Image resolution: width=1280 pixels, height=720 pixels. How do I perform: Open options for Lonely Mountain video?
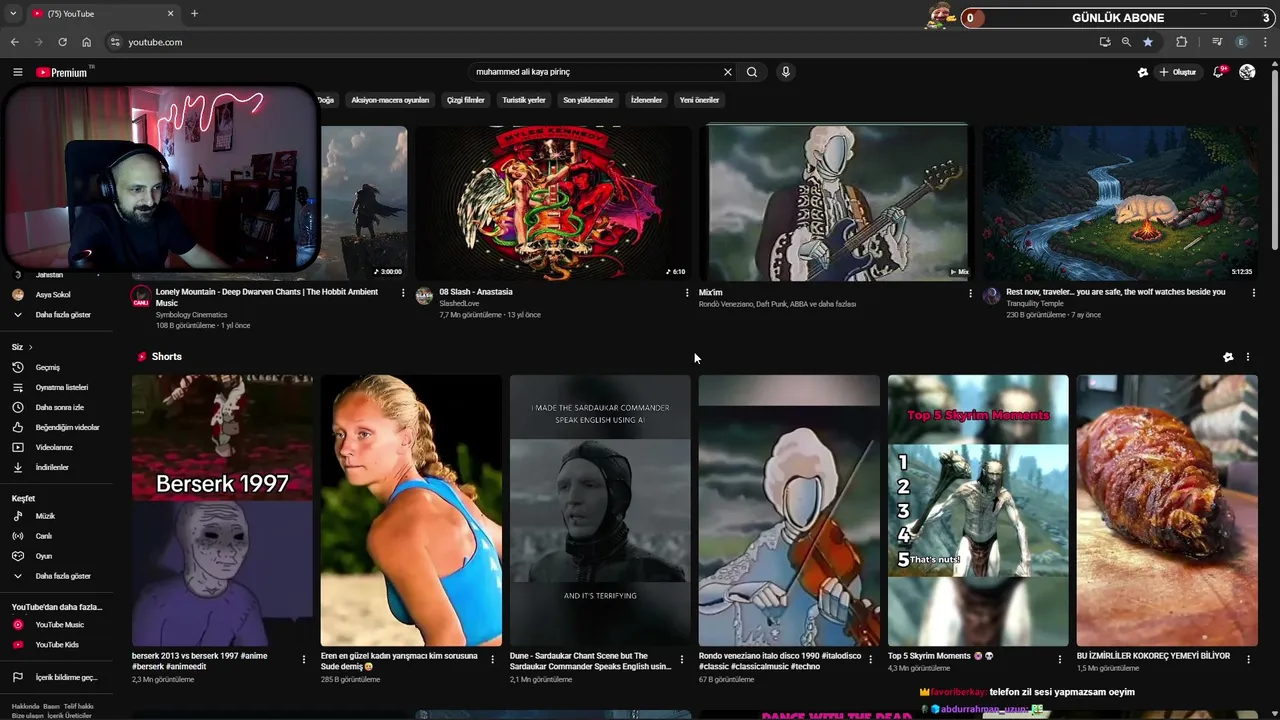[x=403, y=293]
